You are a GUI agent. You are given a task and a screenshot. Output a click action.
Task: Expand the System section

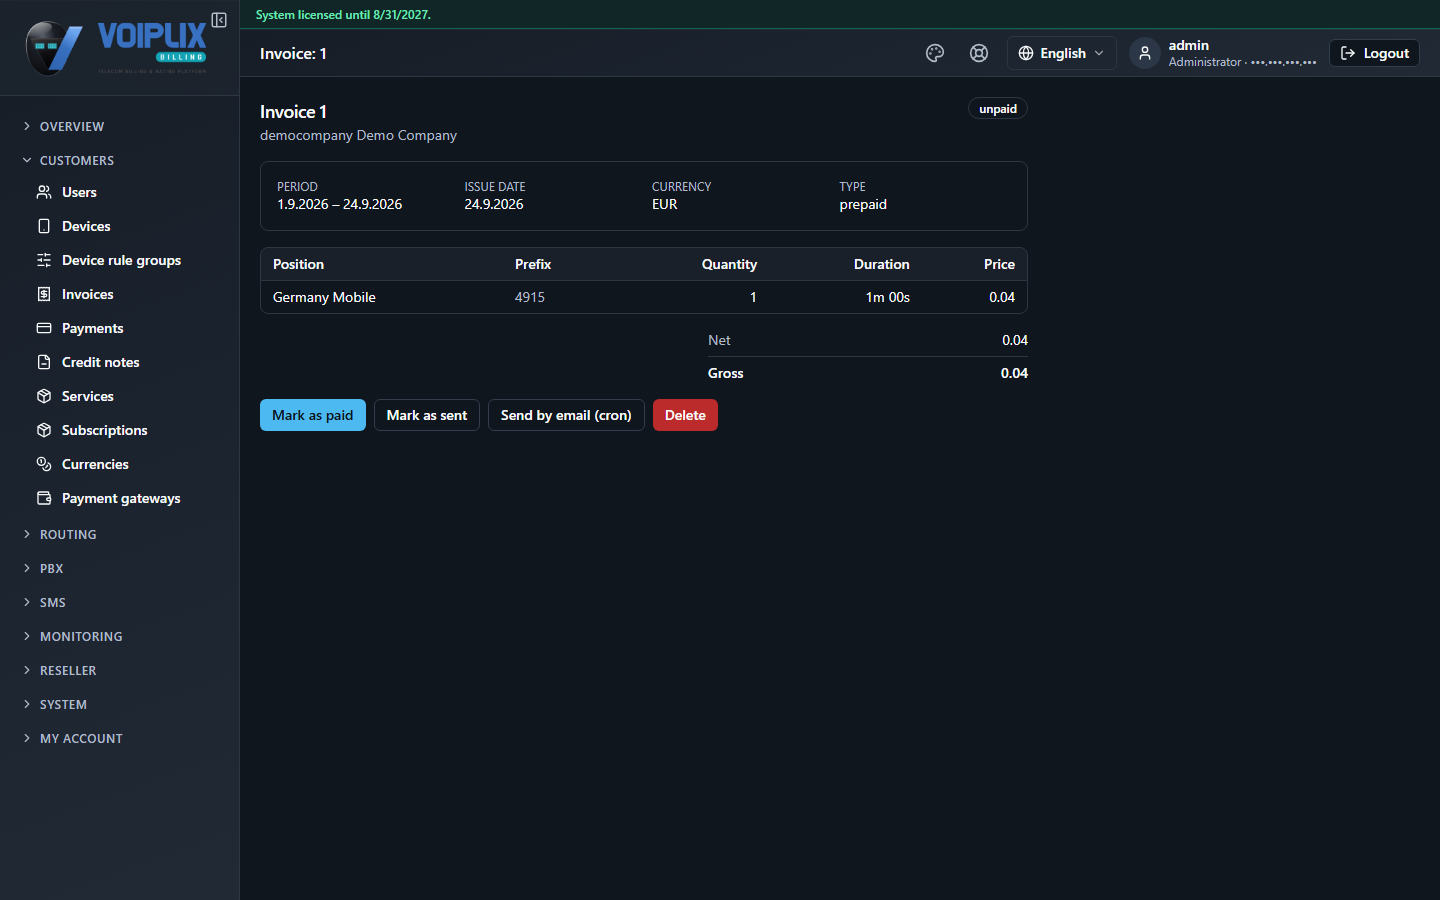click(x=63, y=704)
